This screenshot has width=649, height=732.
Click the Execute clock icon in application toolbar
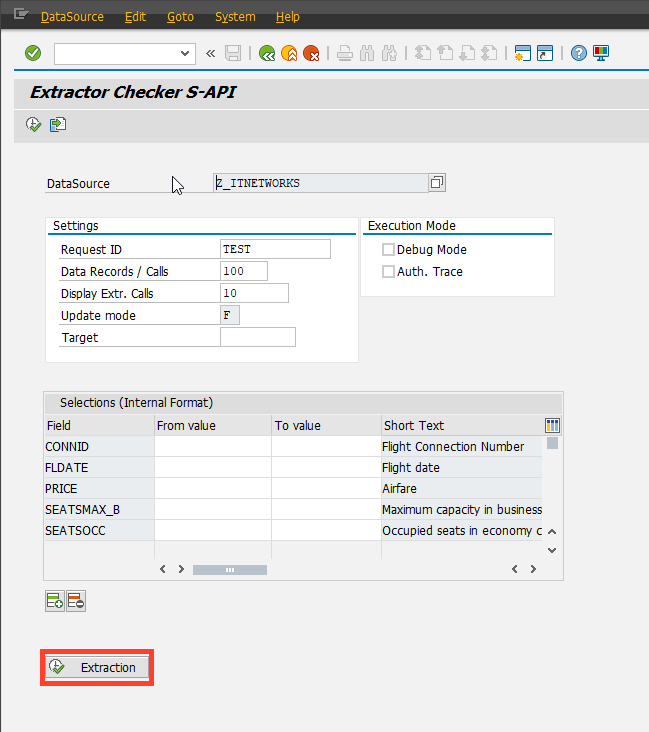33,125
